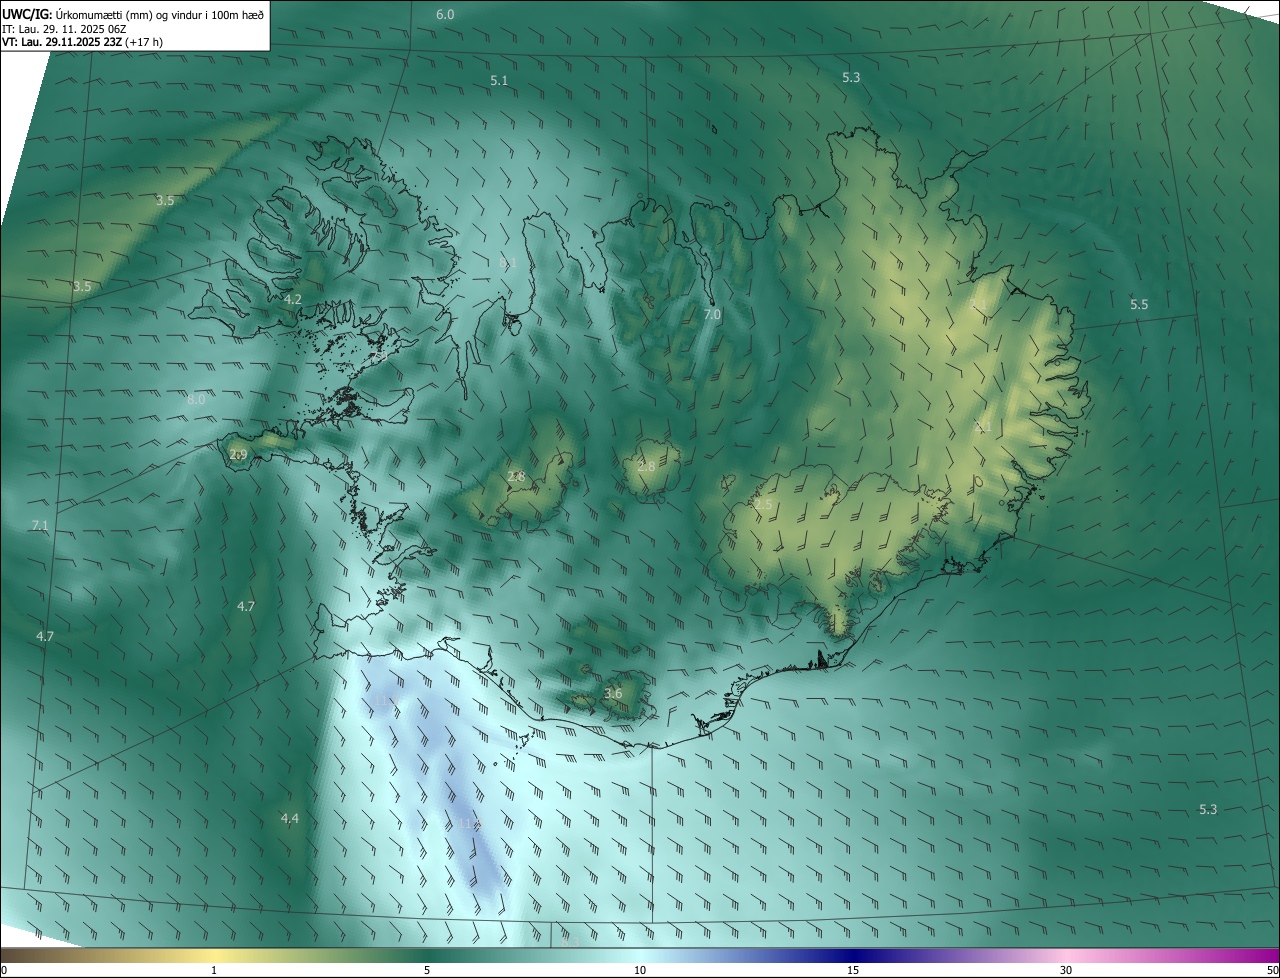Click the 5.5 value label
Screen dimensions: 1280x978
point(1139,304)
